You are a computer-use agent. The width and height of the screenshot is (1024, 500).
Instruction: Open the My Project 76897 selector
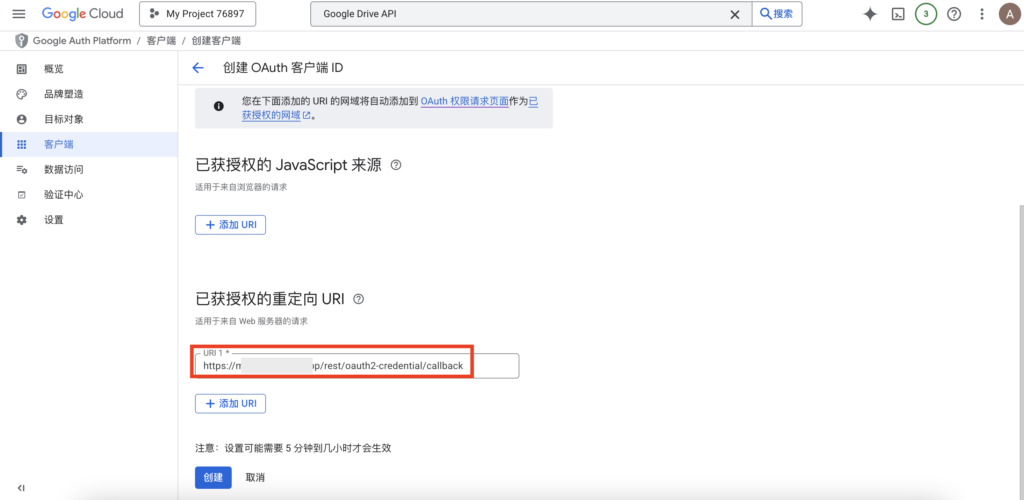click(x=198, y=14)
